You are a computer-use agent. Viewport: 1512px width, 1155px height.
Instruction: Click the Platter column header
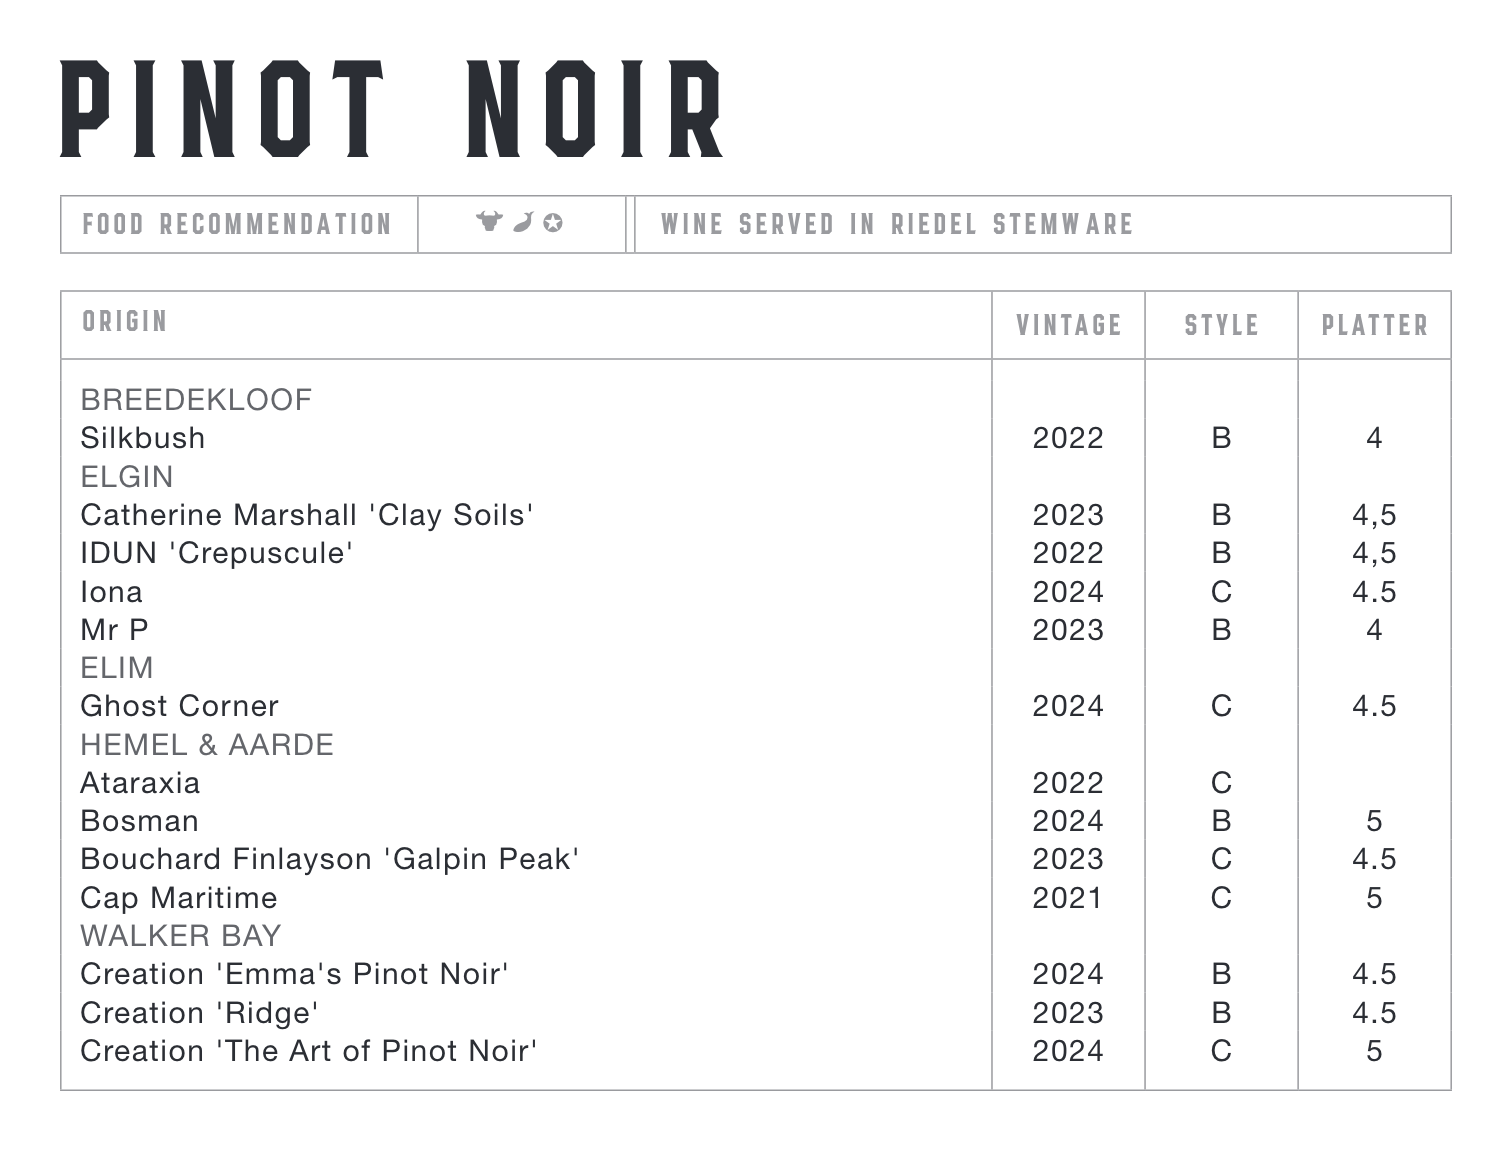pos(1374,325)
